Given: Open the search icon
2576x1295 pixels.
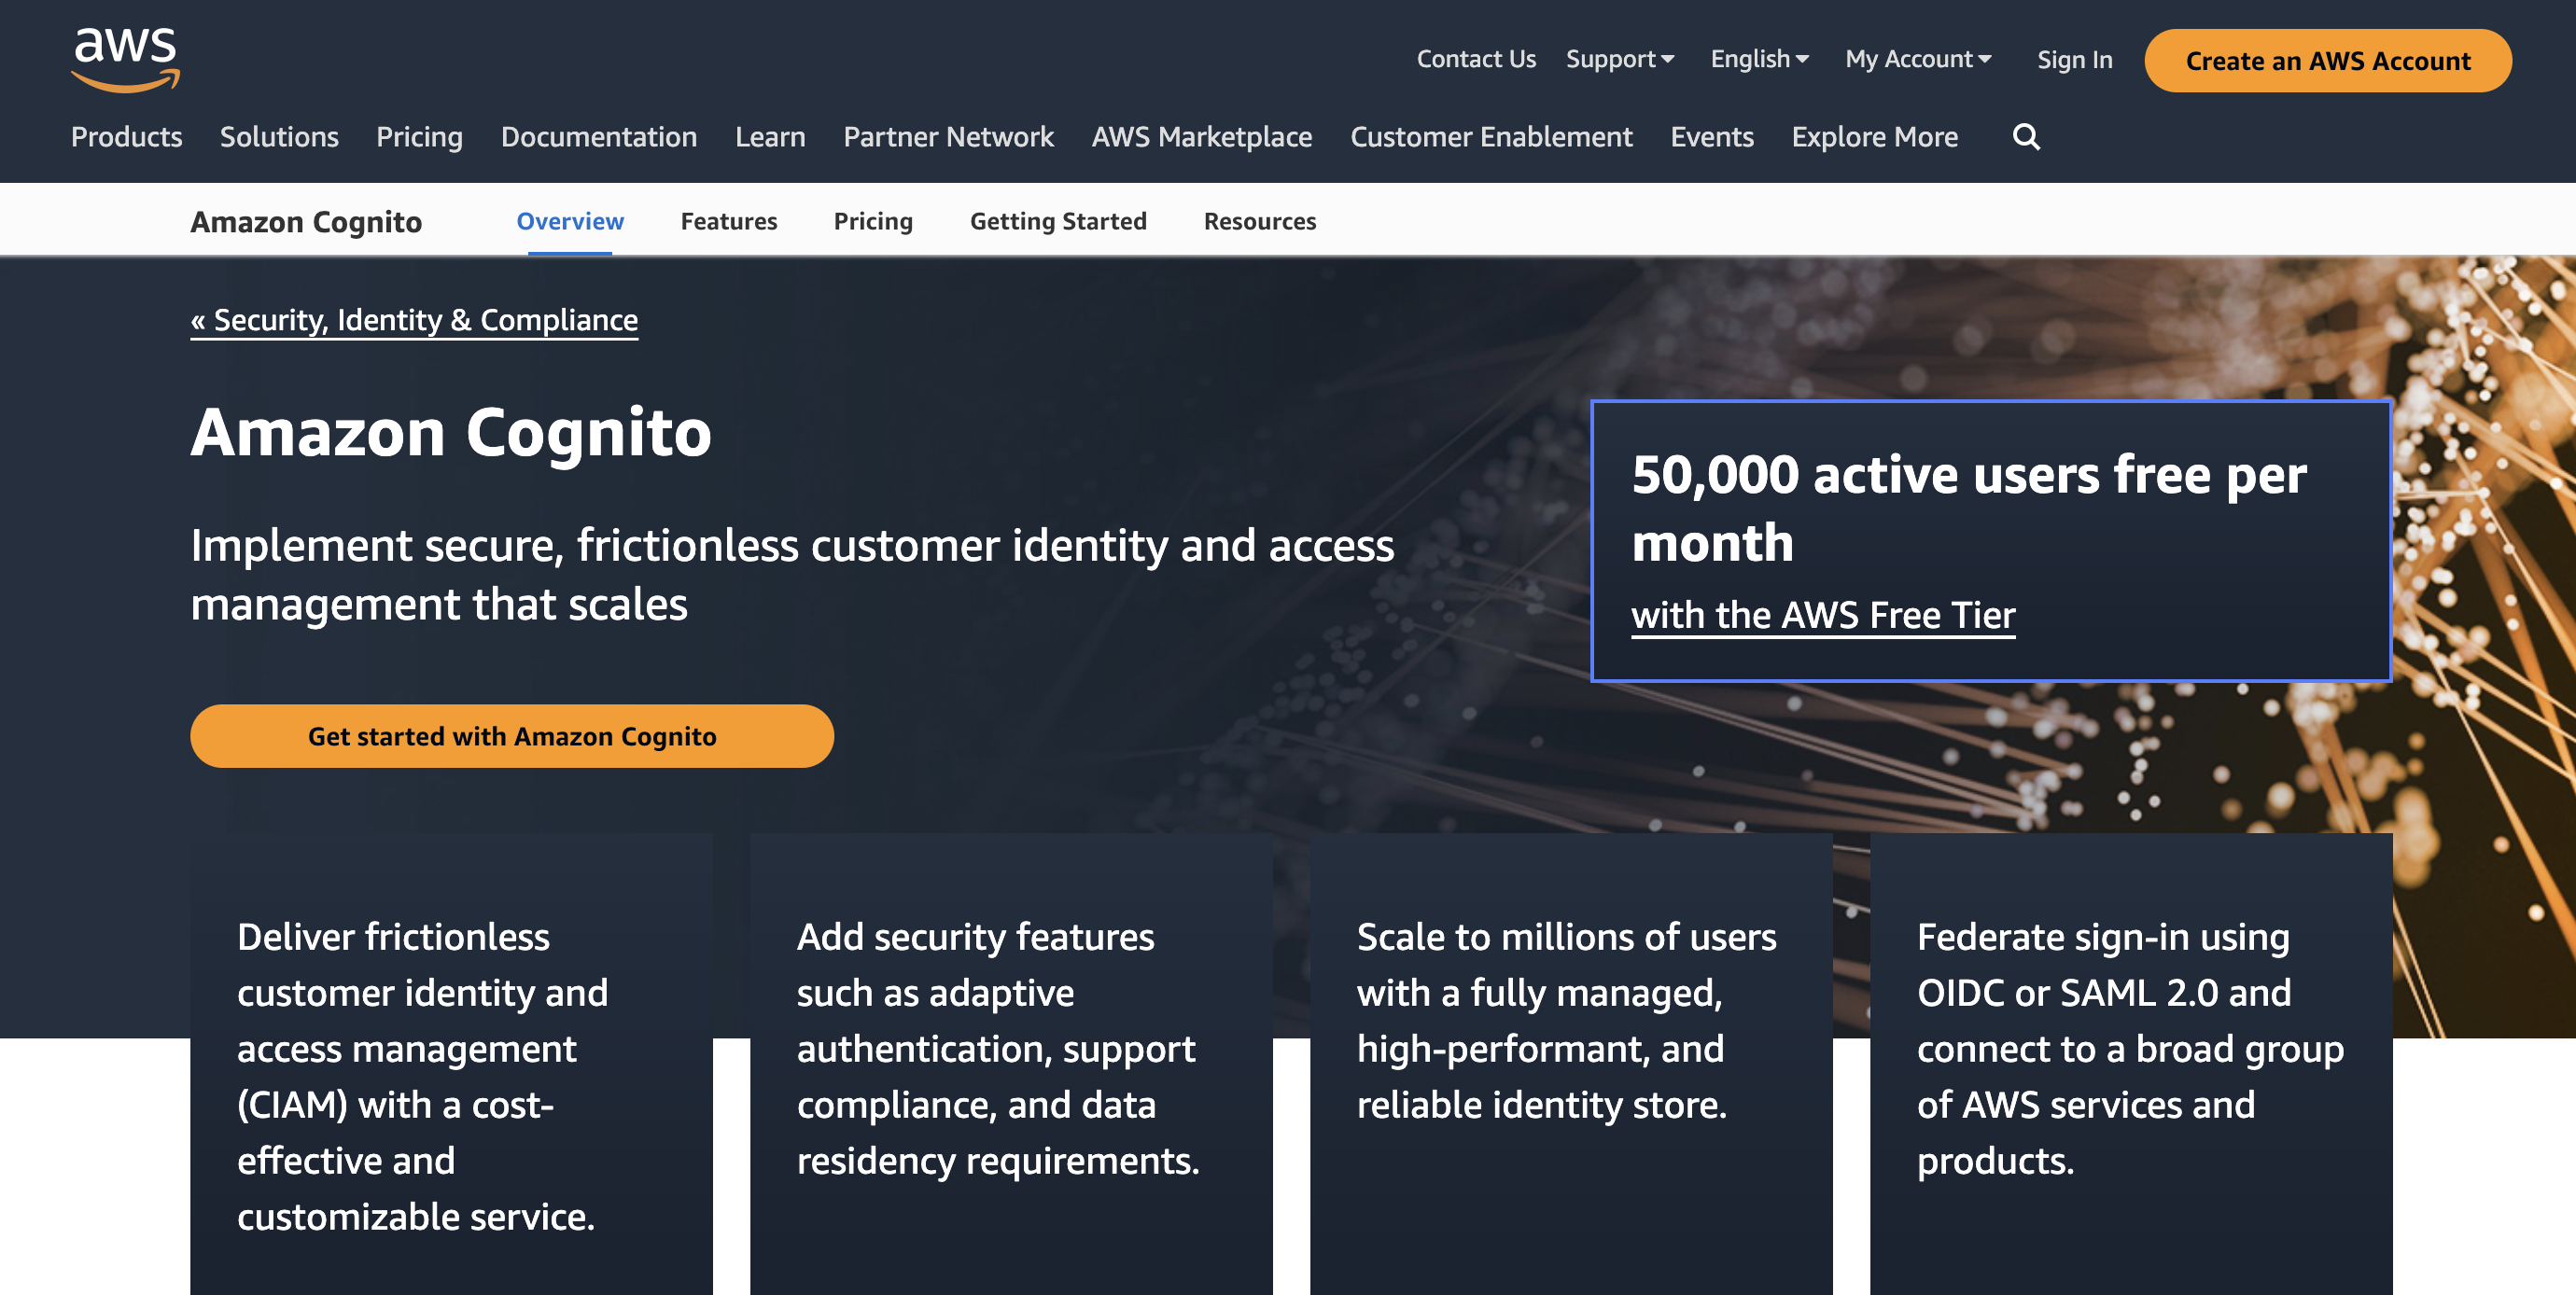Looking at the screenshot, I should 2026,137.
